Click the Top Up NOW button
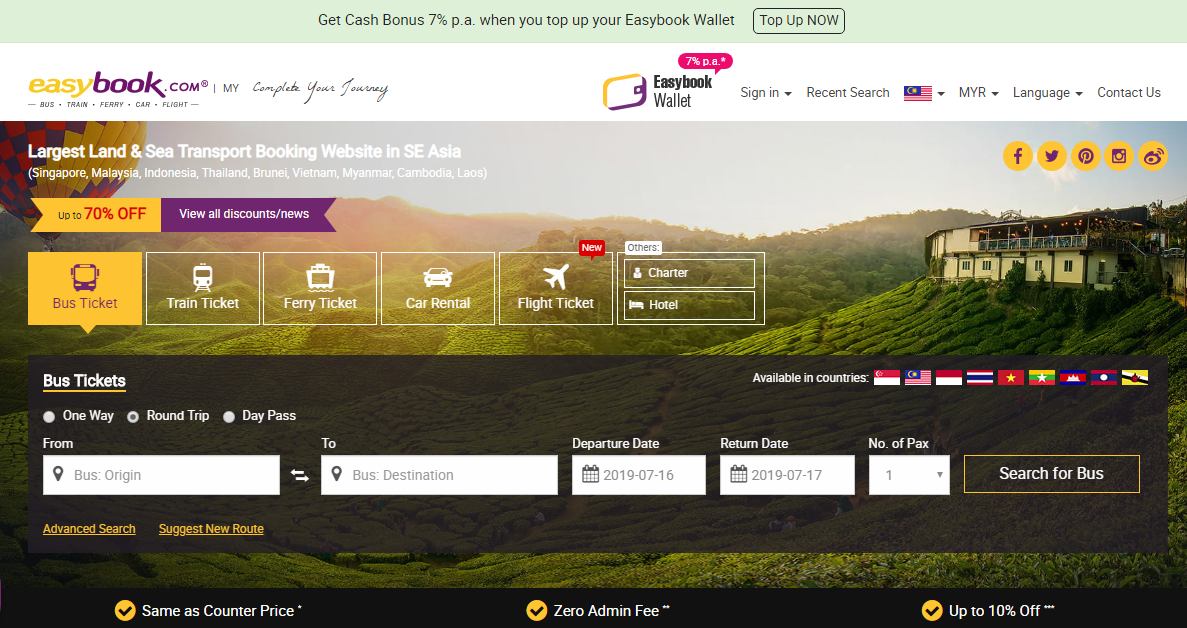 (x=799, y=20)
